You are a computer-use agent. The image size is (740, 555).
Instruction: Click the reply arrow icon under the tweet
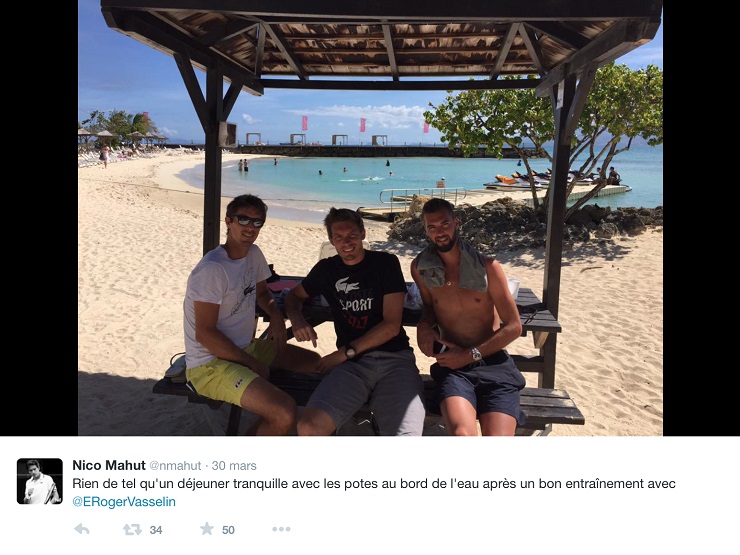82,529
